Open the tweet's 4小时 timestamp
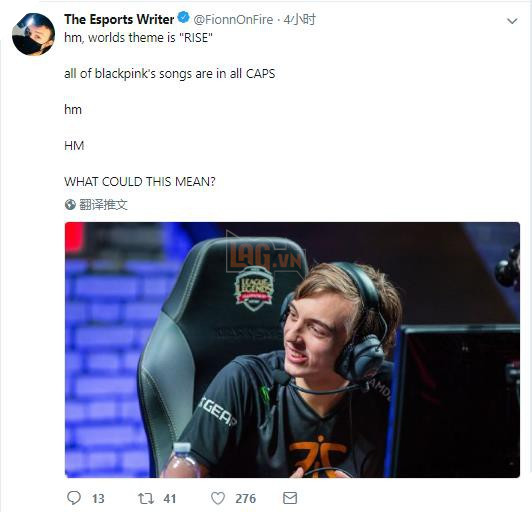 pyautogui.click(x=300, y=20)
